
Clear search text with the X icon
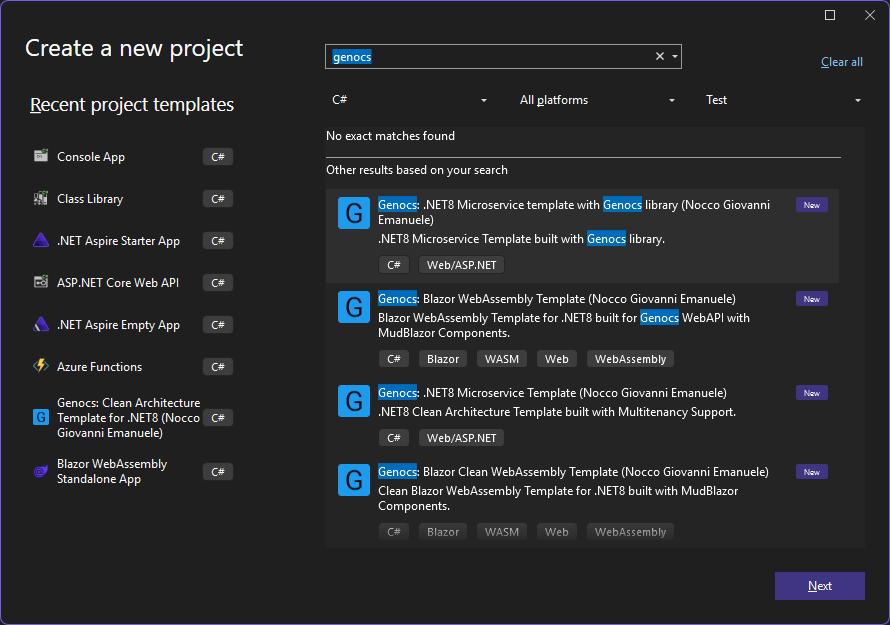(x=659, y=57)
